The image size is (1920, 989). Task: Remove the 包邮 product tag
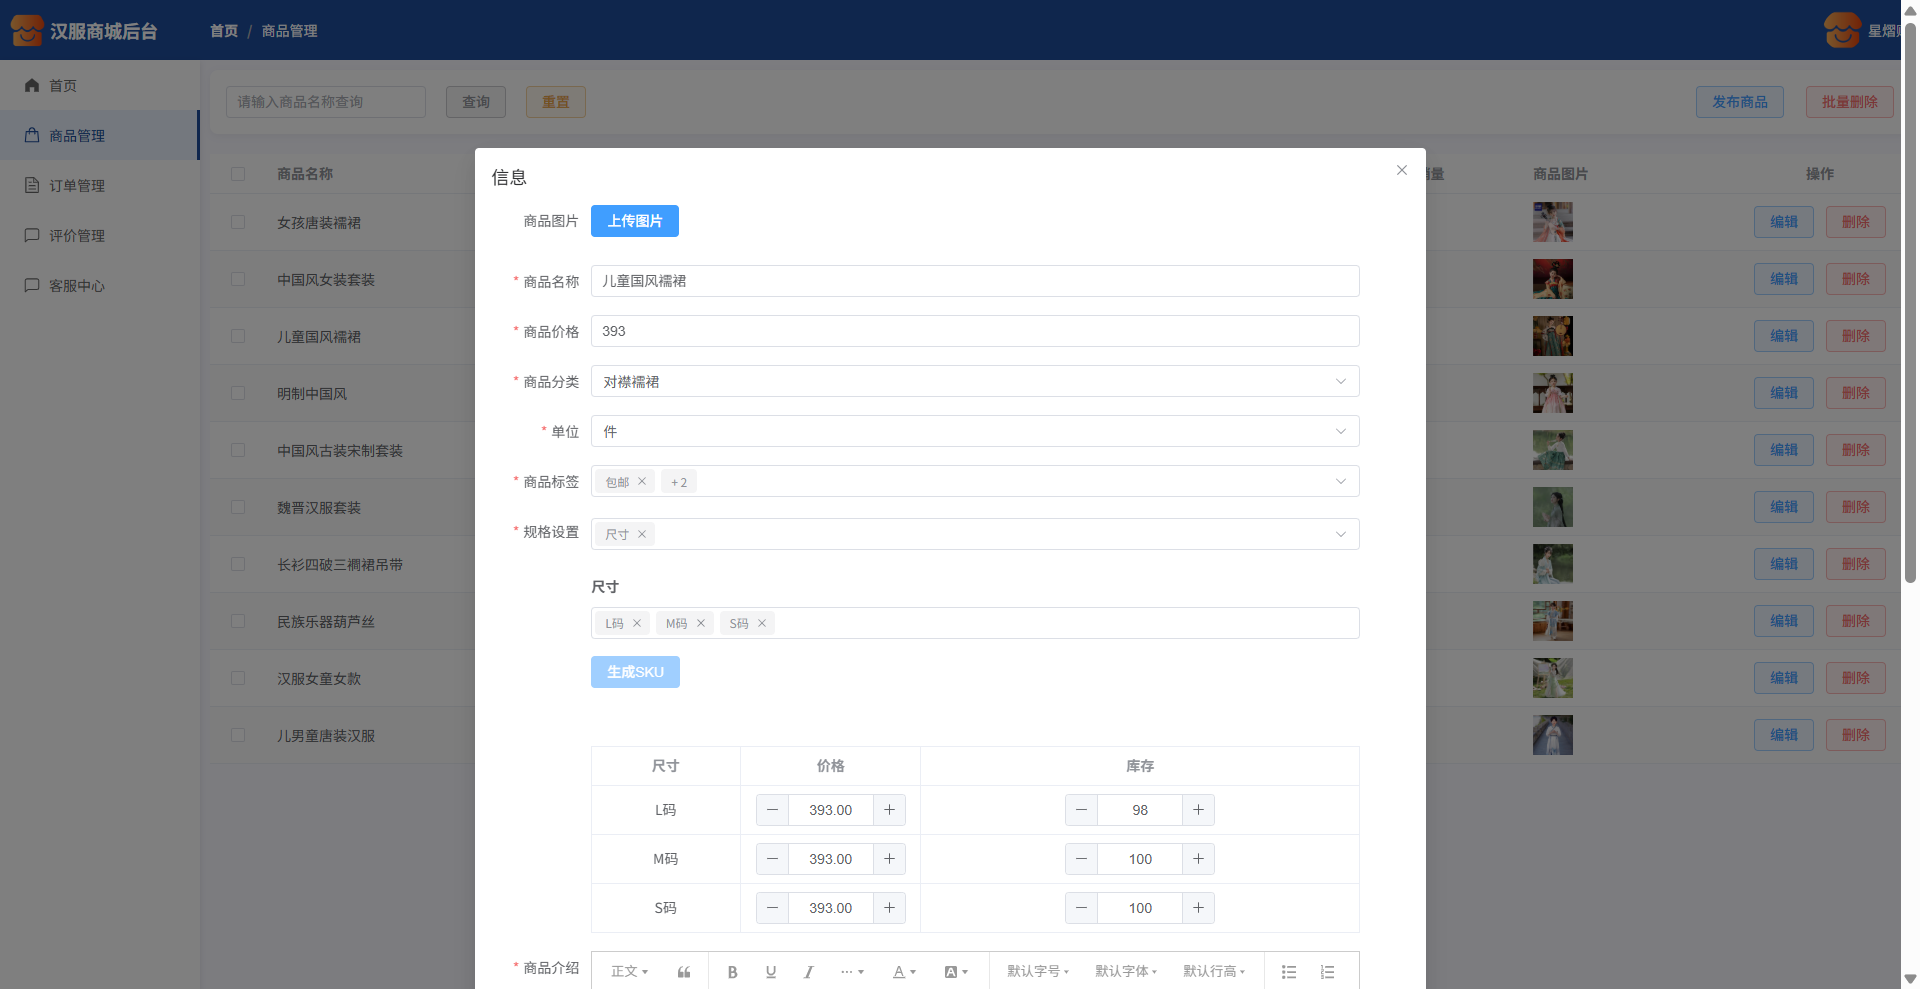(x=642, y=482)
